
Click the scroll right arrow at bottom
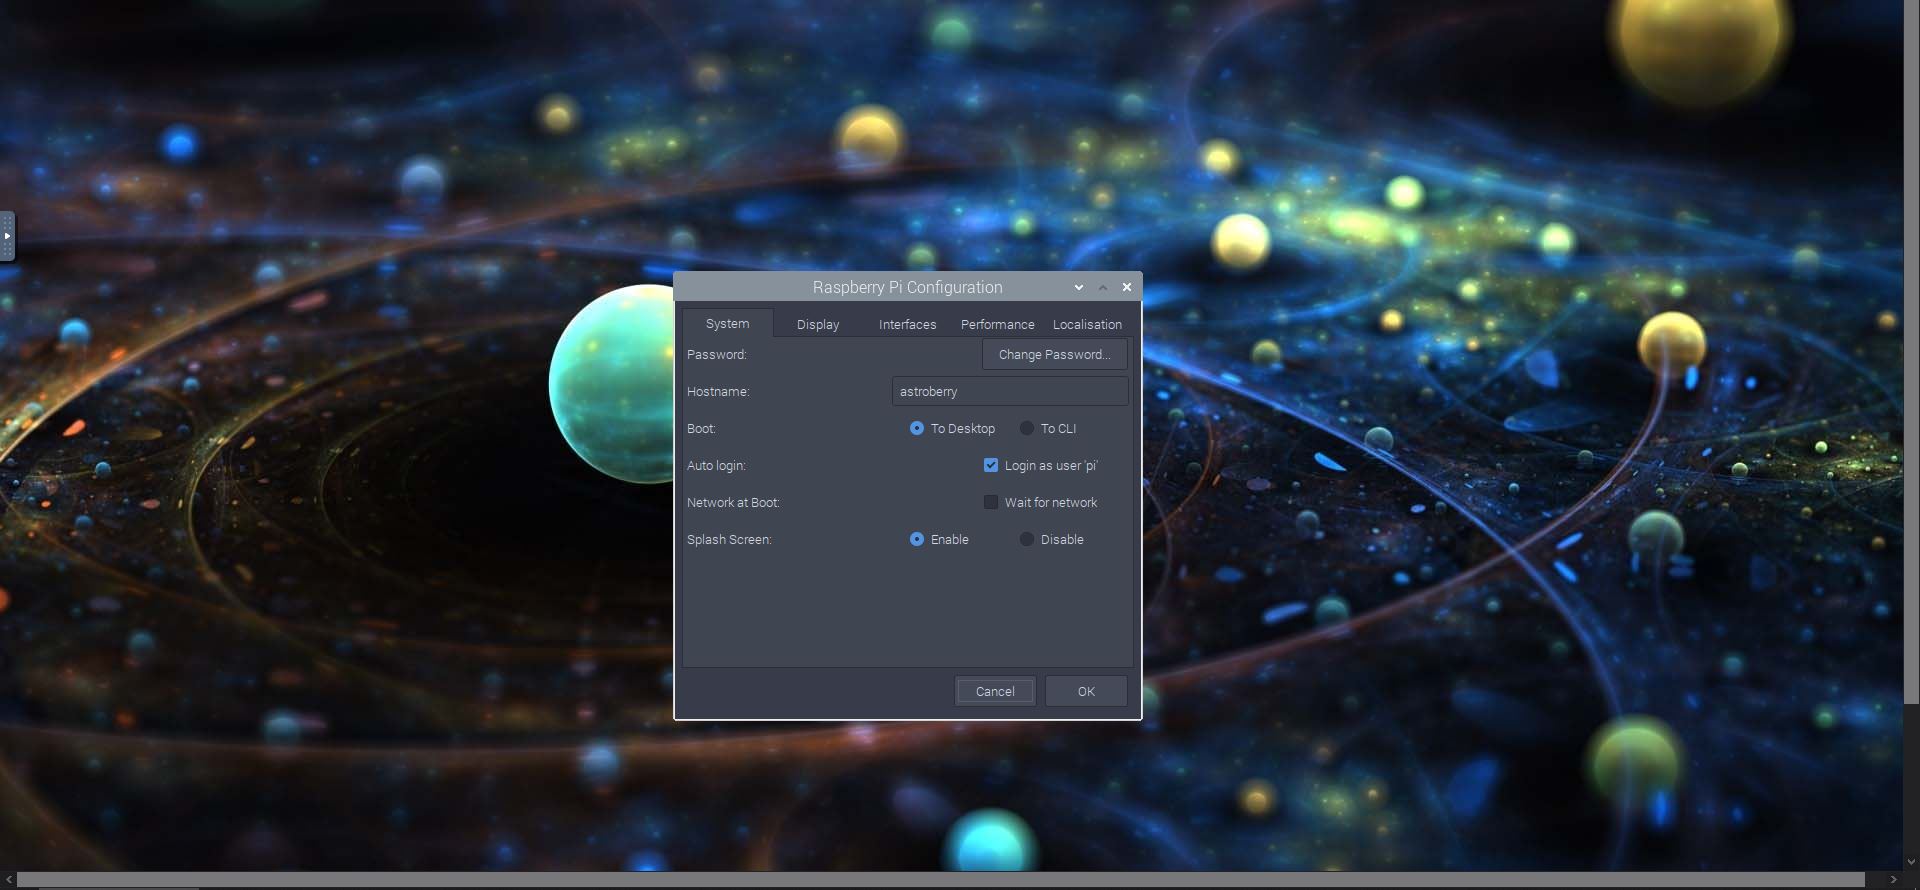(x=1893, y=880)
